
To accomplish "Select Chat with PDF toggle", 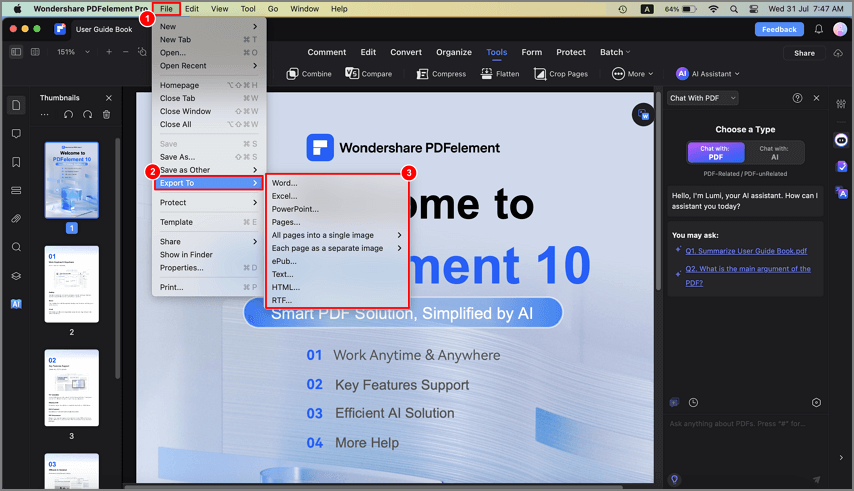I will tap(716, 152).
